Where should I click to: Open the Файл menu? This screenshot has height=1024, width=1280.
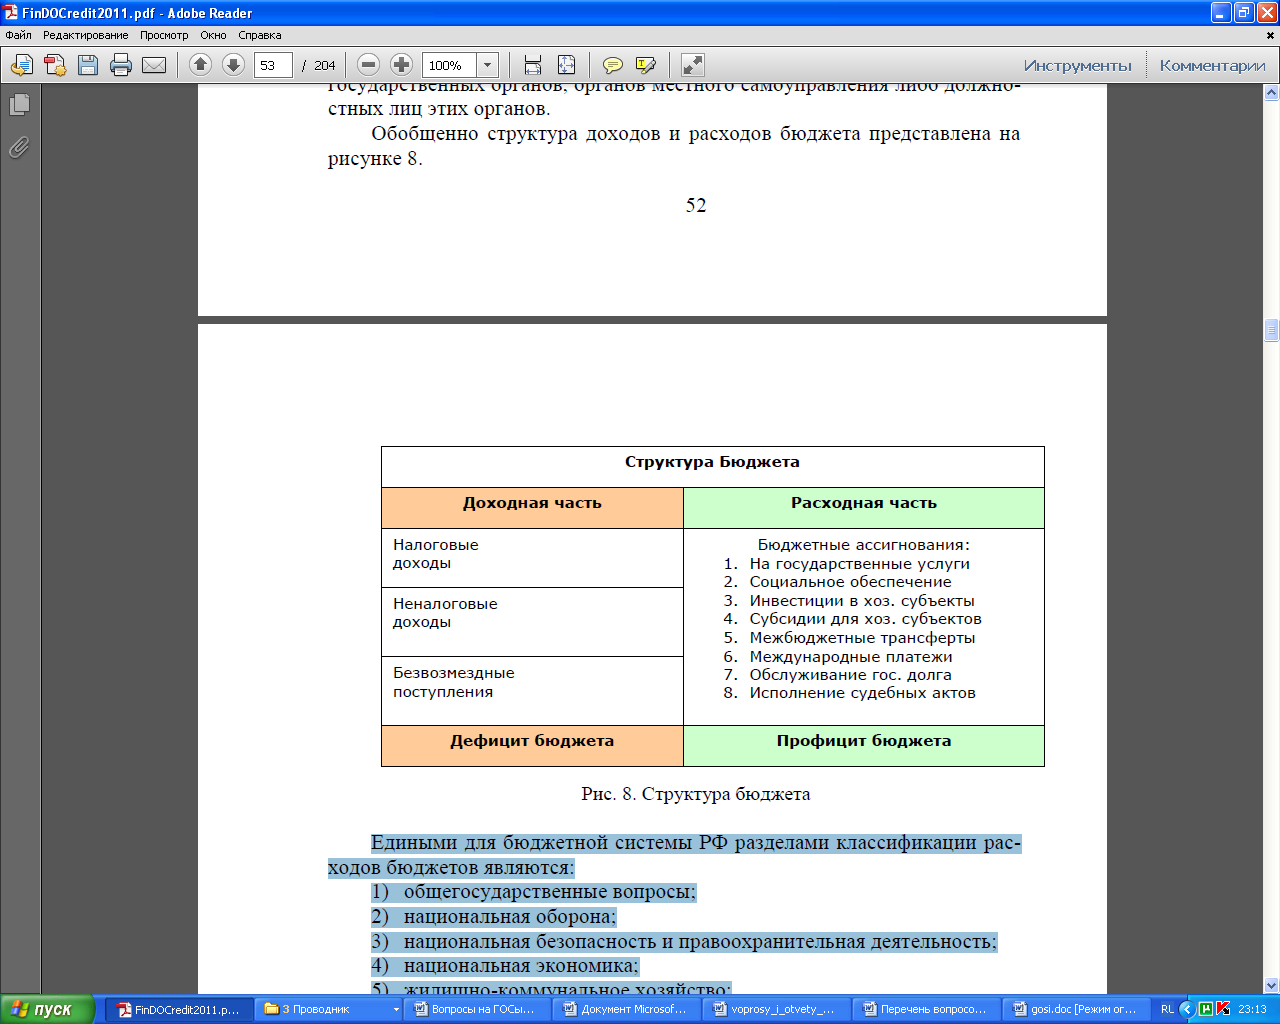click(18, 35)
